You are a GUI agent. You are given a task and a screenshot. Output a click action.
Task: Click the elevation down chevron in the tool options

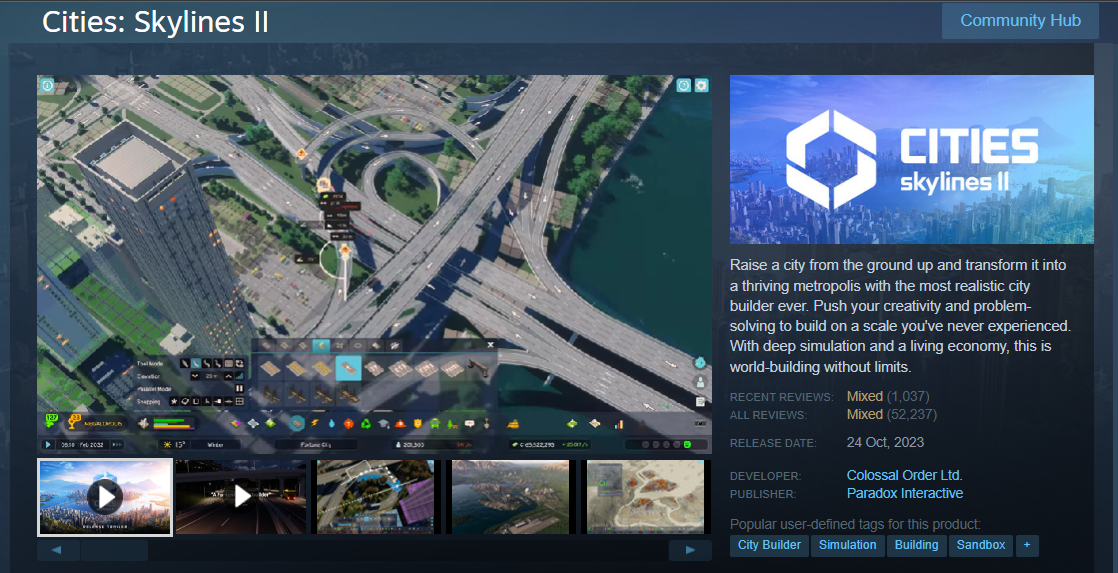[x=195, y=376]
